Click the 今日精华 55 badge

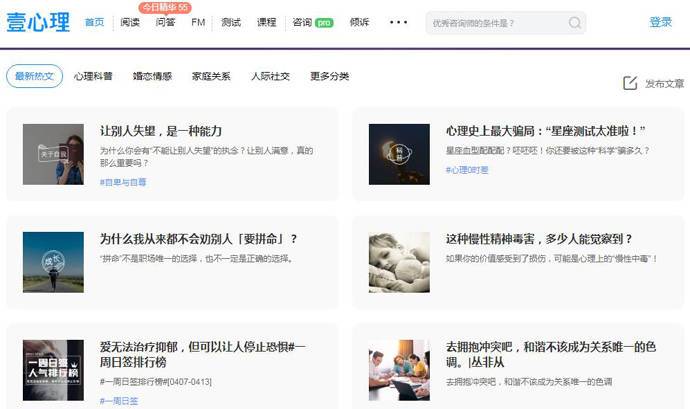pyautogui.click(x=165, y=7)
